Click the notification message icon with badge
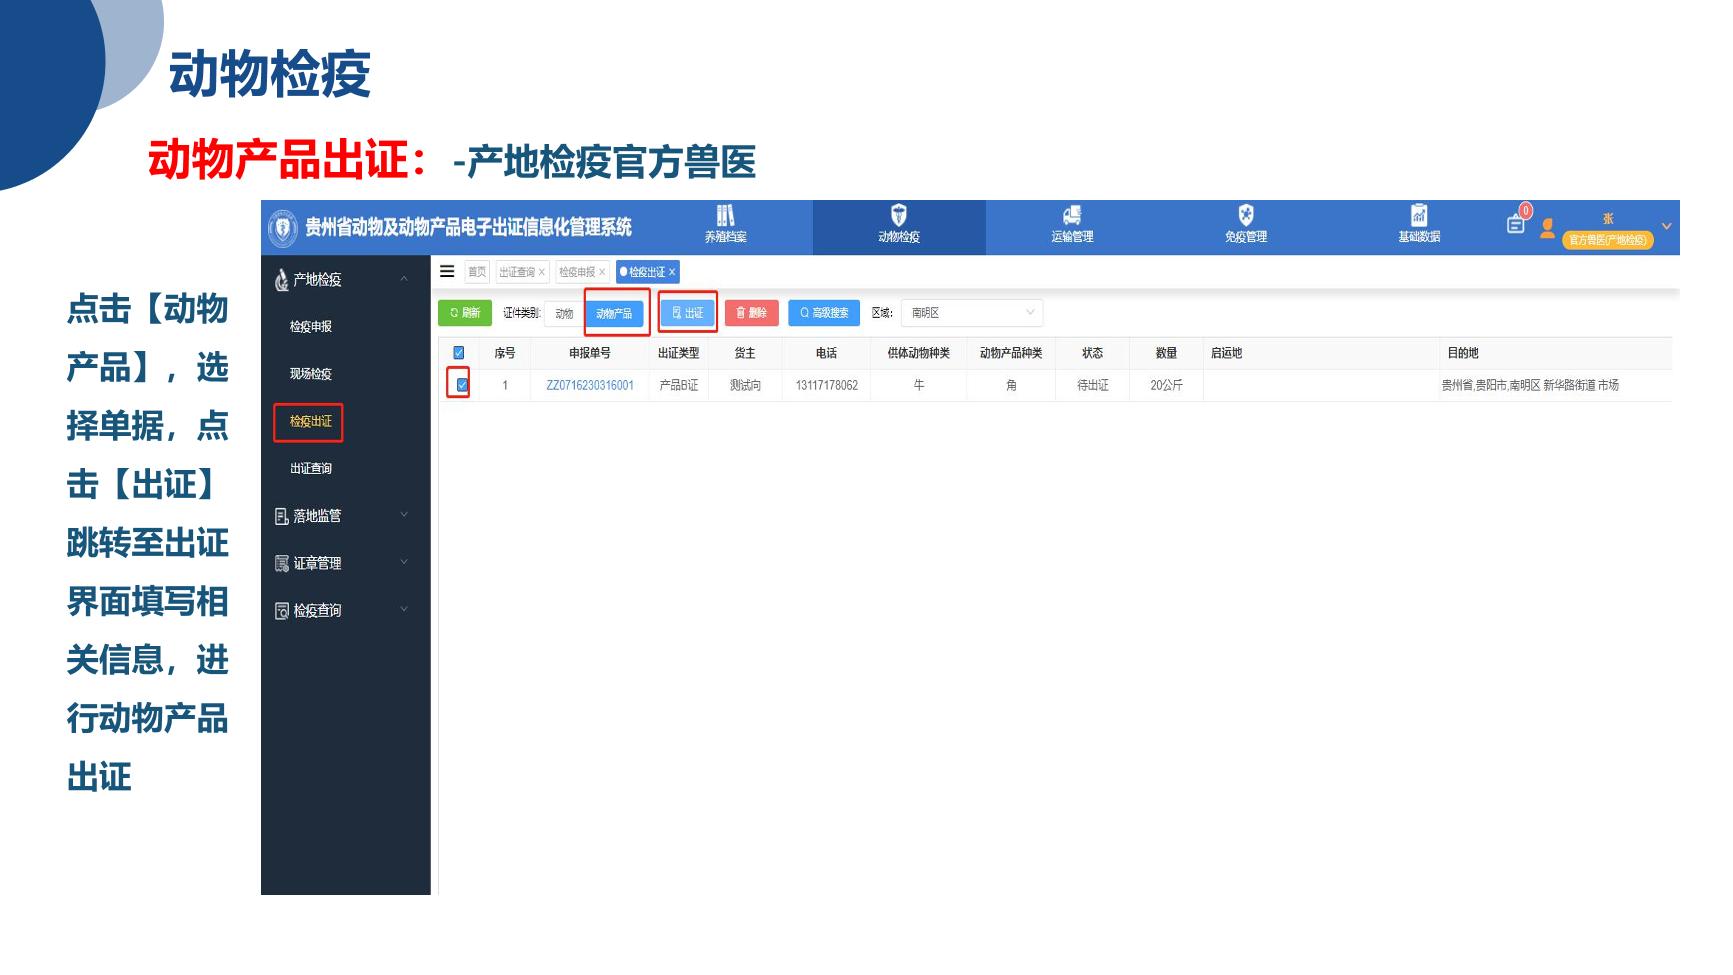The width and height of the screenshot is (1733, 975). (x=1516, y=224)
